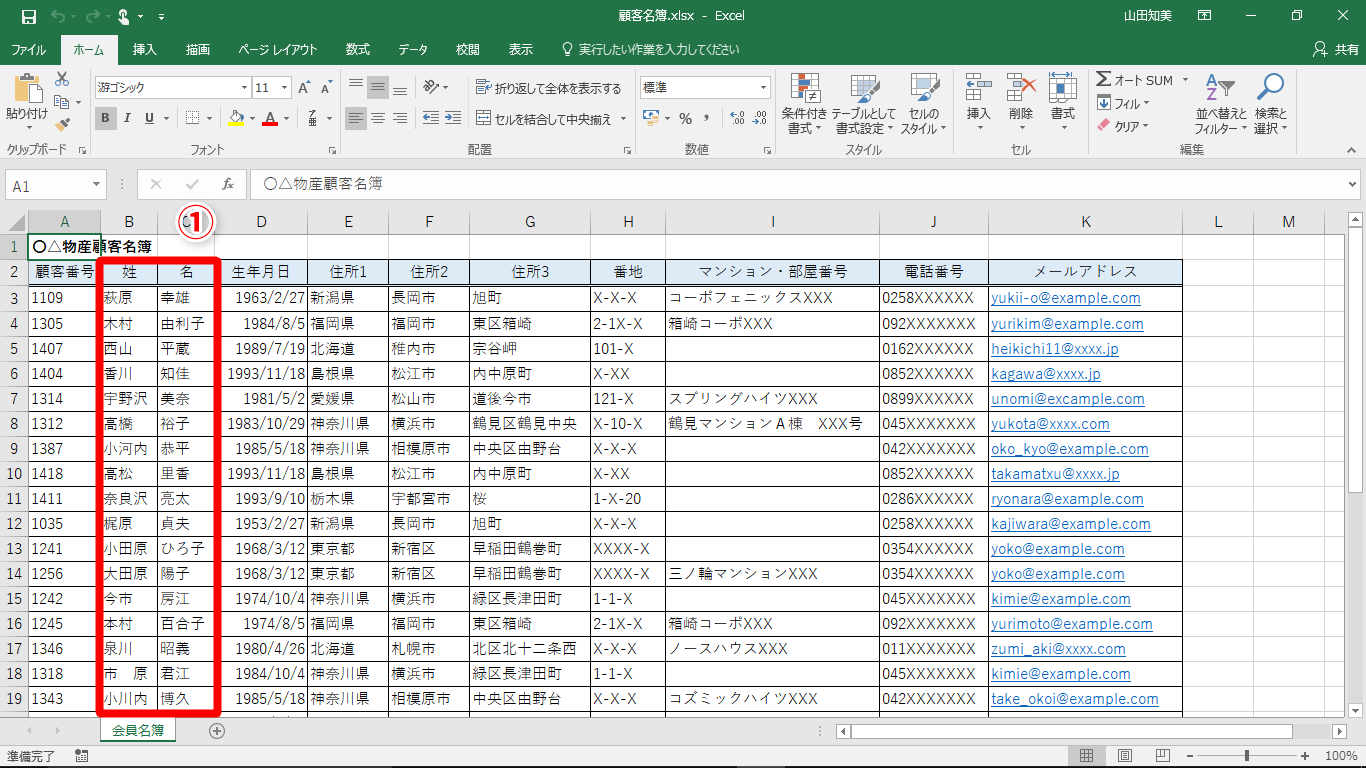
Task: Toggle Wrap Text (折り返して全体を表示する)
Action: point(548,88)
